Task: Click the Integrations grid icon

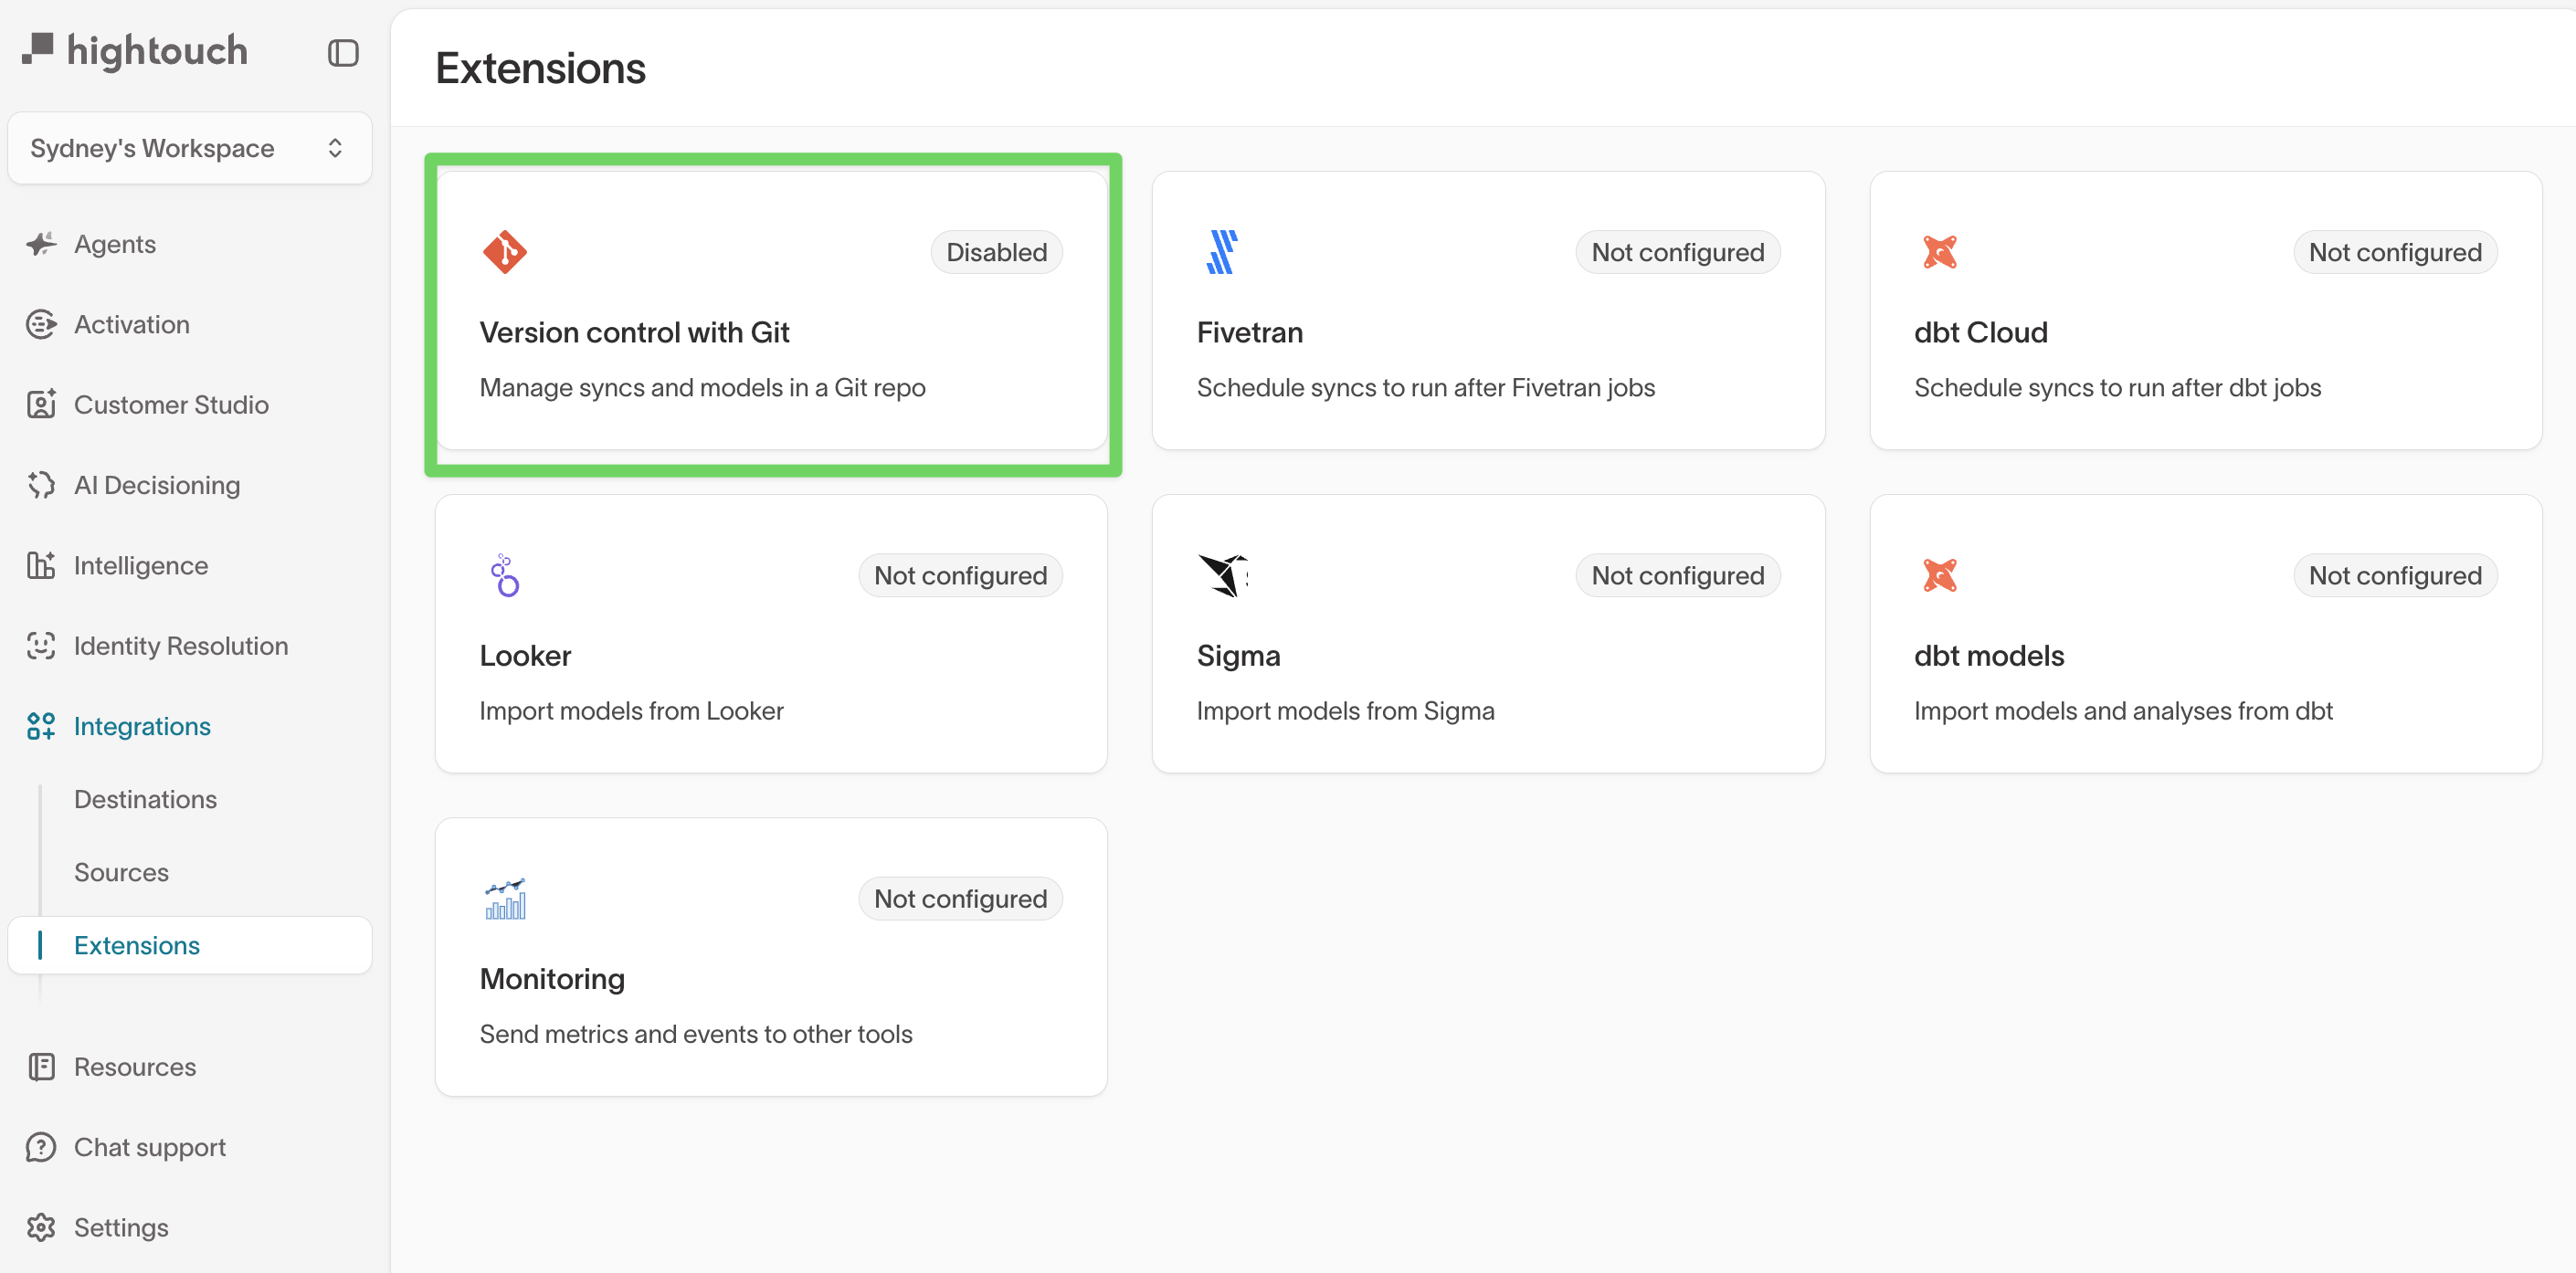Action: pyautogui.click(x=41, y=726)
